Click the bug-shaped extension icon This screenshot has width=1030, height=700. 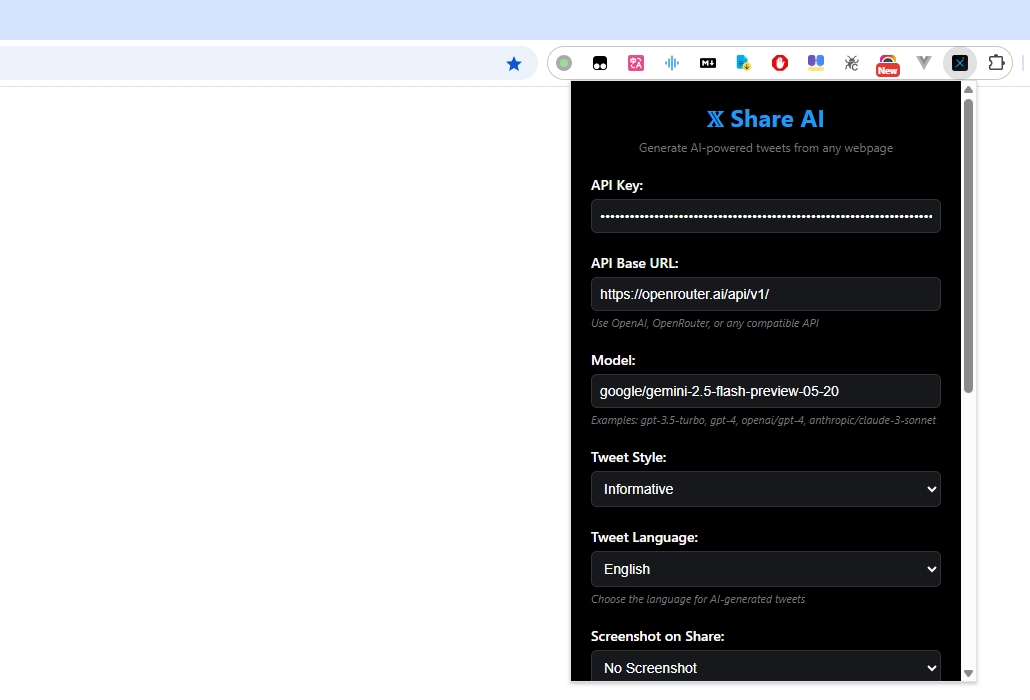pos(852,62)
